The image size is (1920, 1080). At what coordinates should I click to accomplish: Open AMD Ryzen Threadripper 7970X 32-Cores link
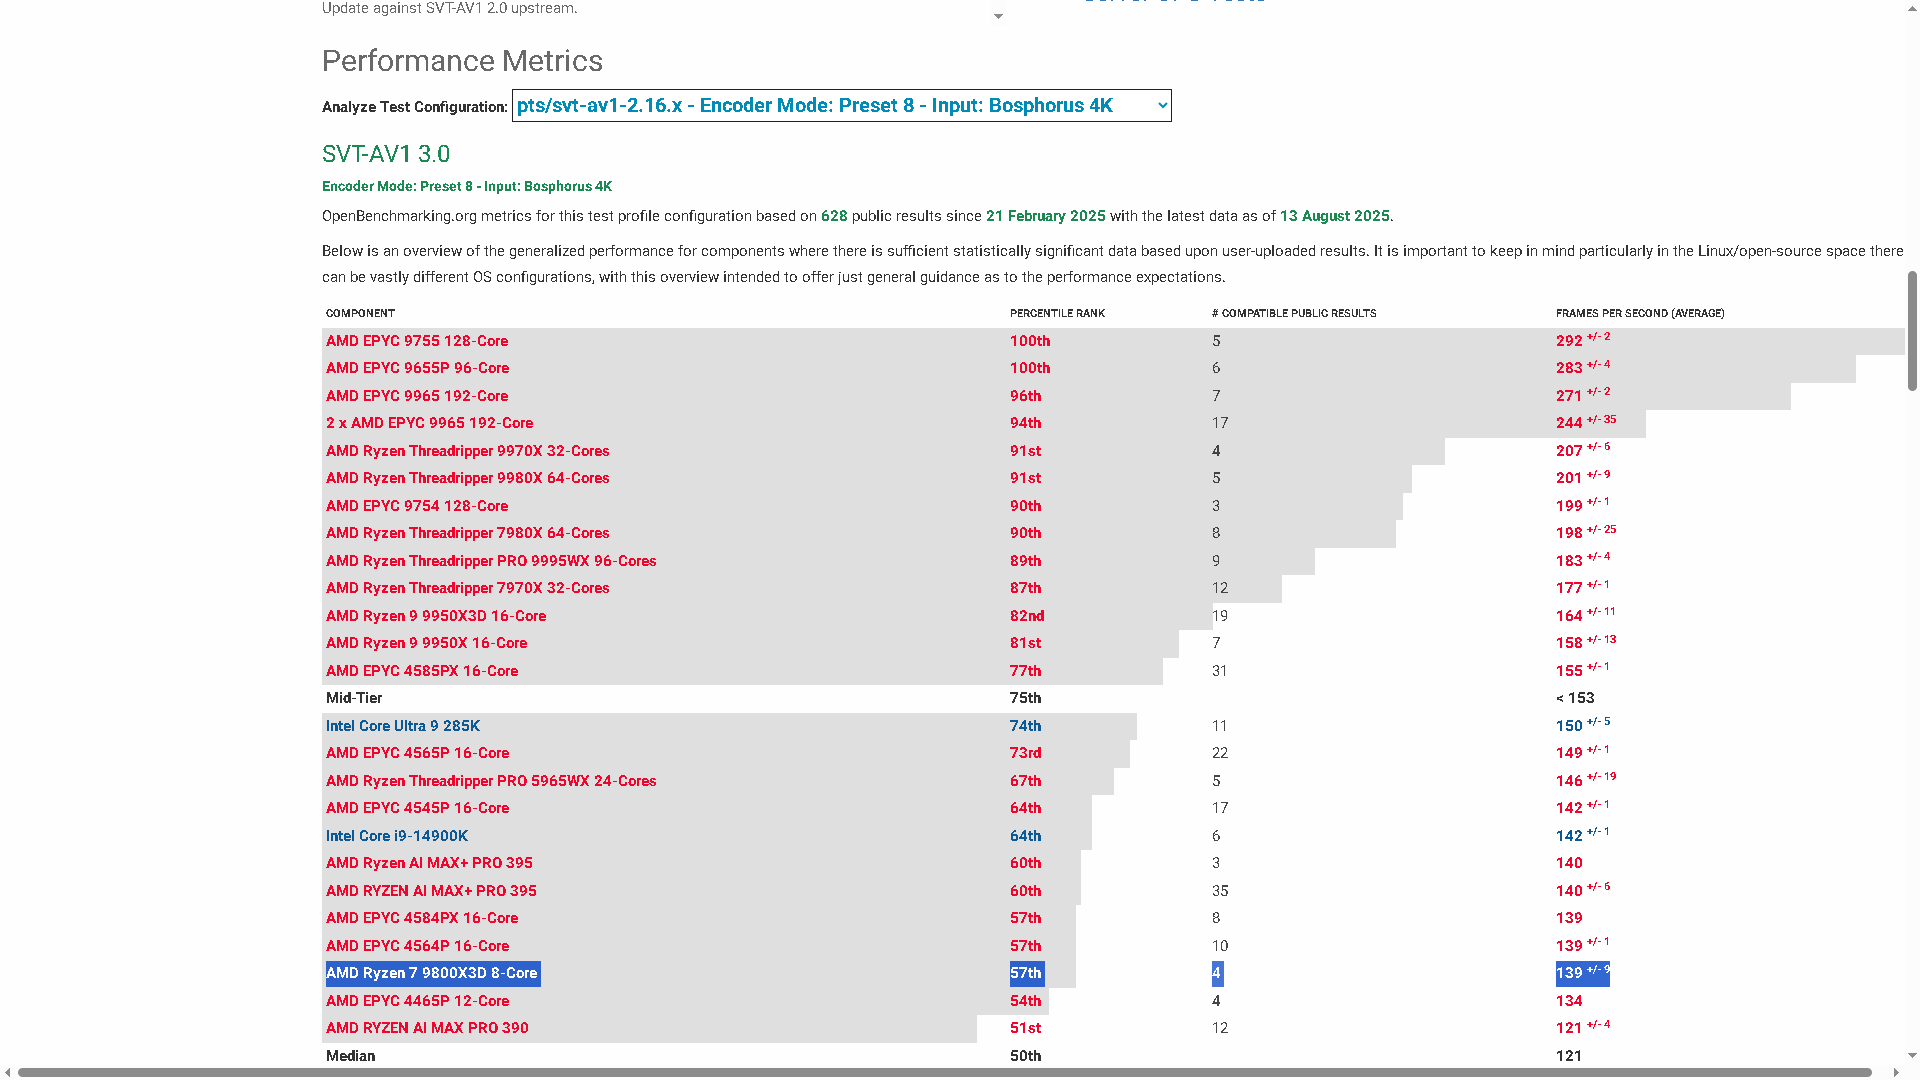point(467,588)
